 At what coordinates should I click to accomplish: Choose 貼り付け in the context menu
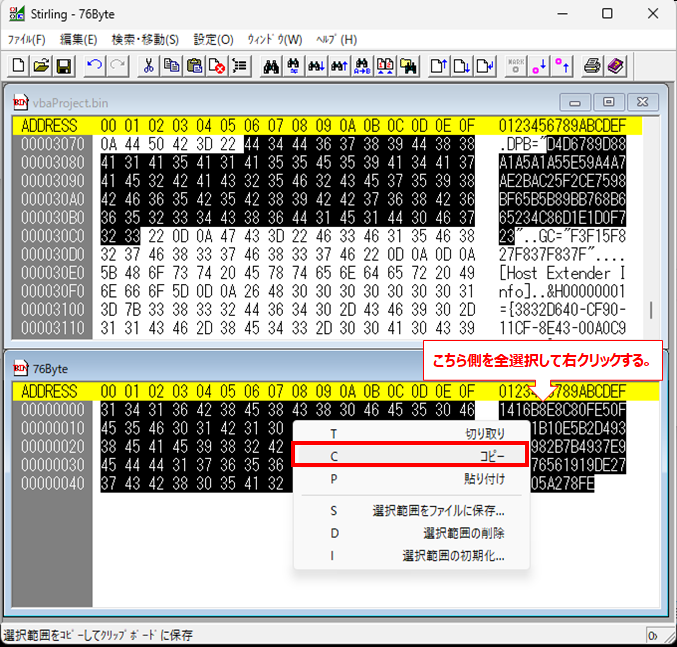pos(411,479)
